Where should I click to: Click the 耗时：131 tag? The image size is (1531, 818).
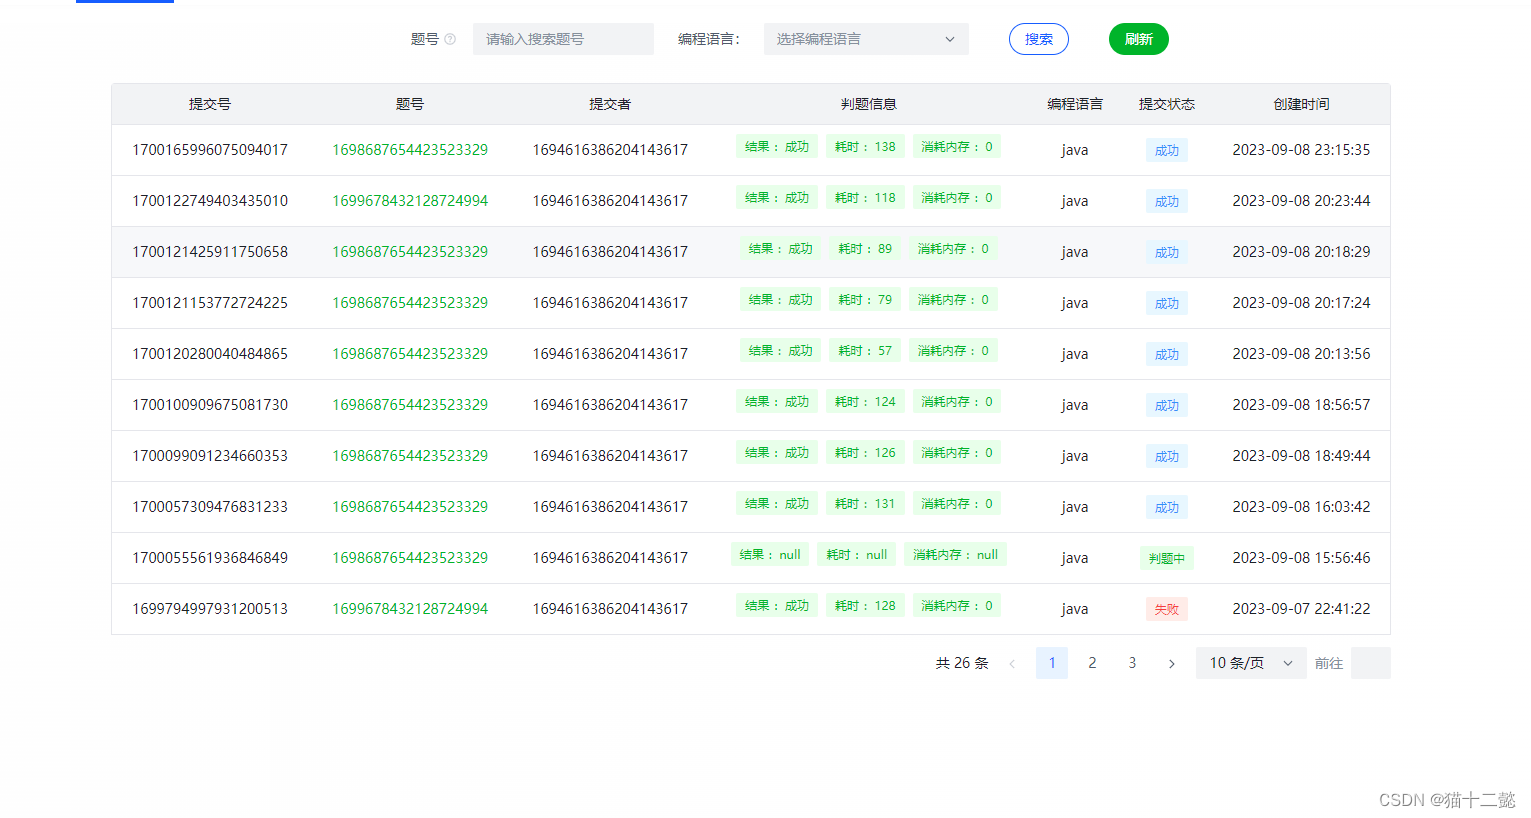coord(865,504)
